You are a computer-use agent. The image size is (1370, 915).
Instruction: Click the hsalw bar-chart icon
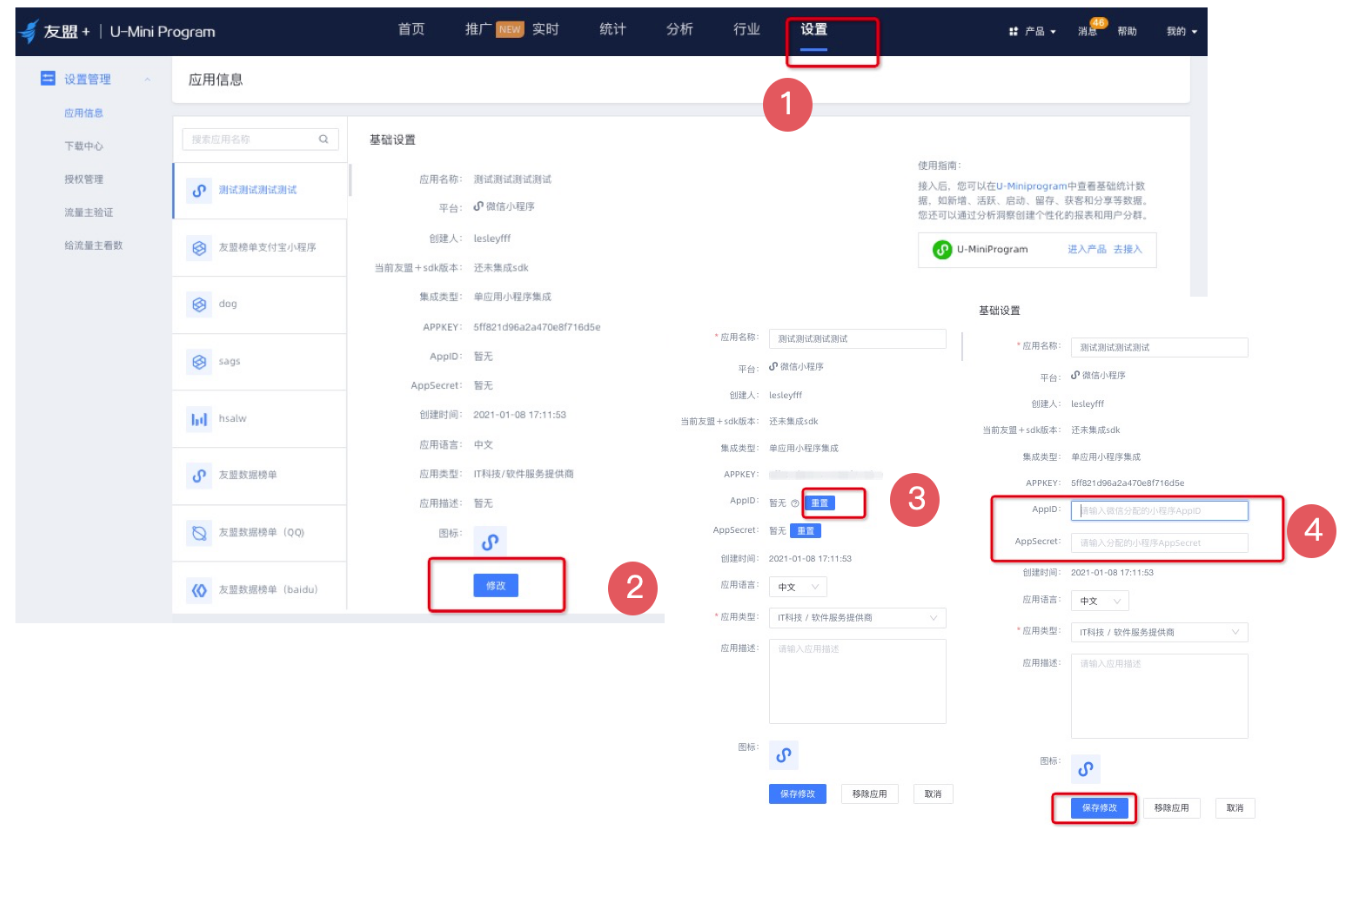click(x=199, y=419)
